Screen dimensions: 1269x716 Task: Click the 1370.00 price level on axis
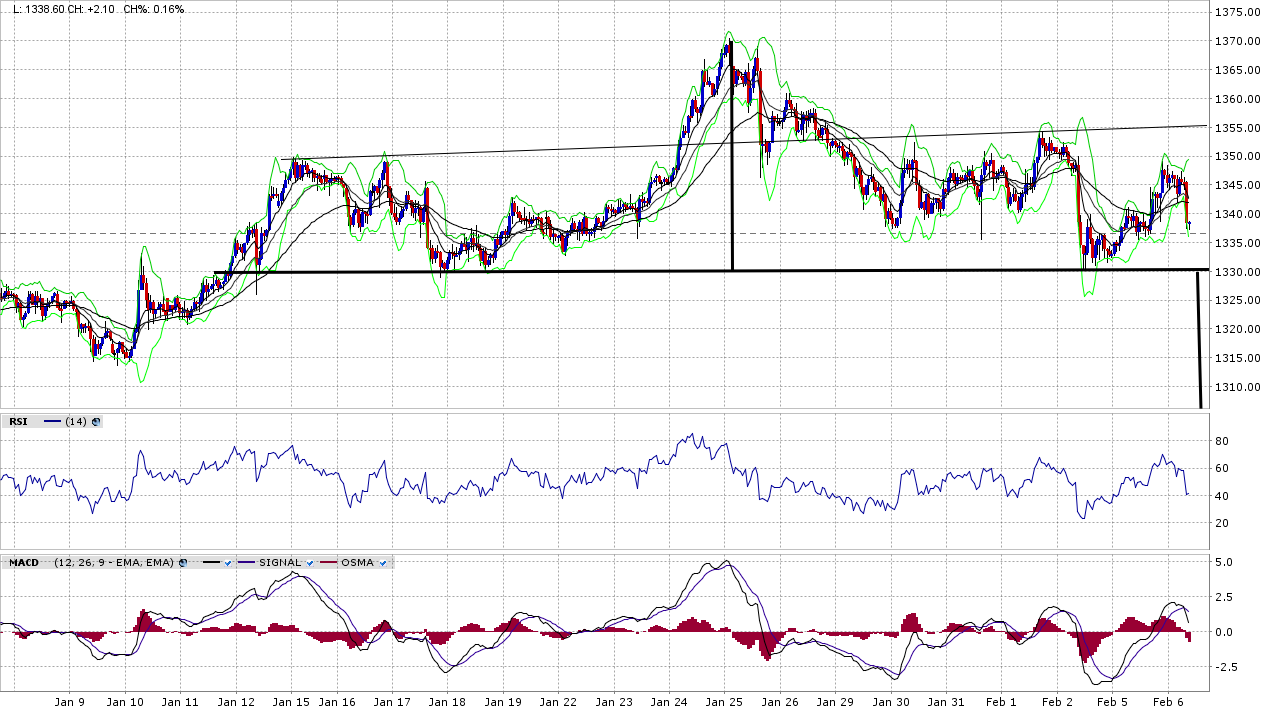1236,41
